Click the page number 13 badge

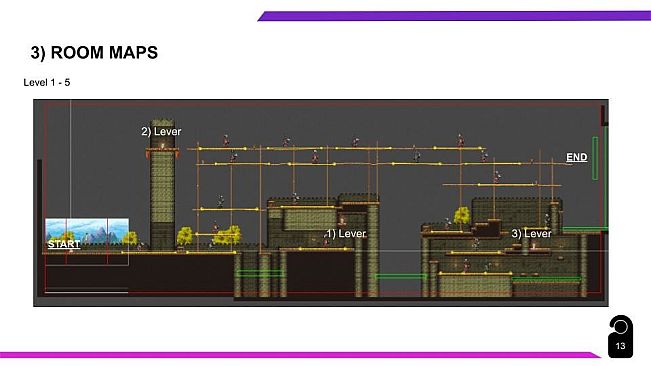[x=620, y=337]
